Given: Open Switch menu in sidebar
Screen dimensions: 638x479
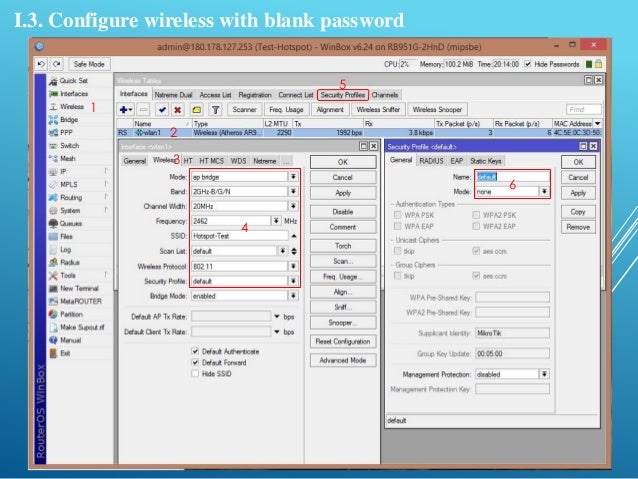Looking at the screenshot, I should 64,146.
